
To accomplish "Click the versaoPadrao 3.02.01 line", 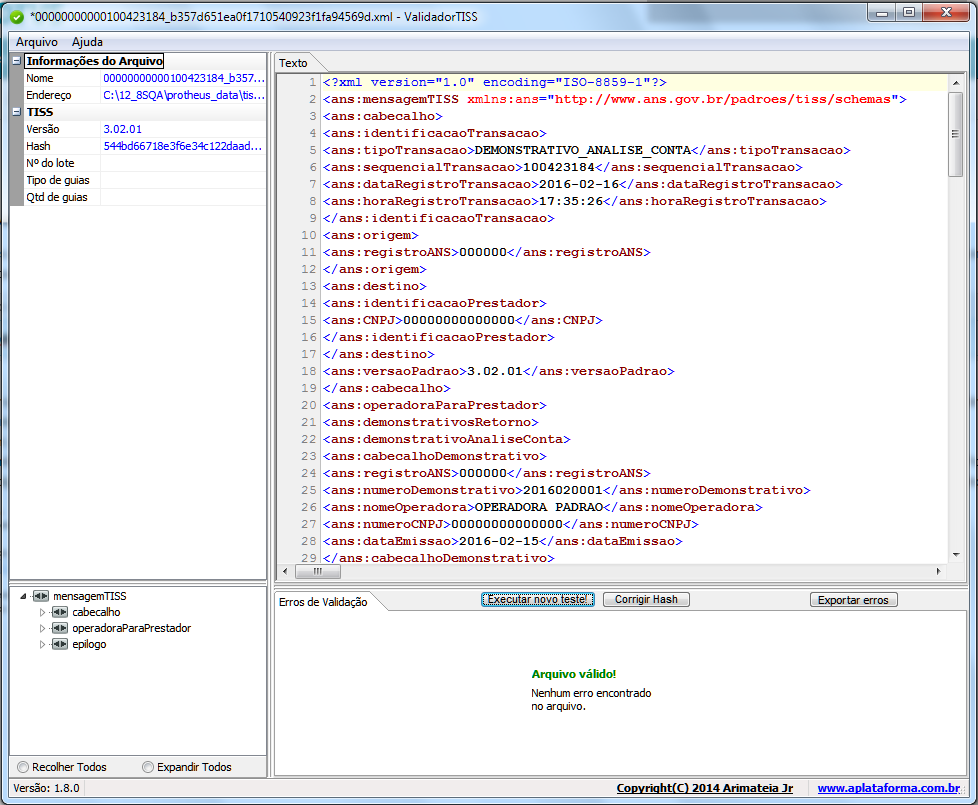I will [x=498, y=371].
